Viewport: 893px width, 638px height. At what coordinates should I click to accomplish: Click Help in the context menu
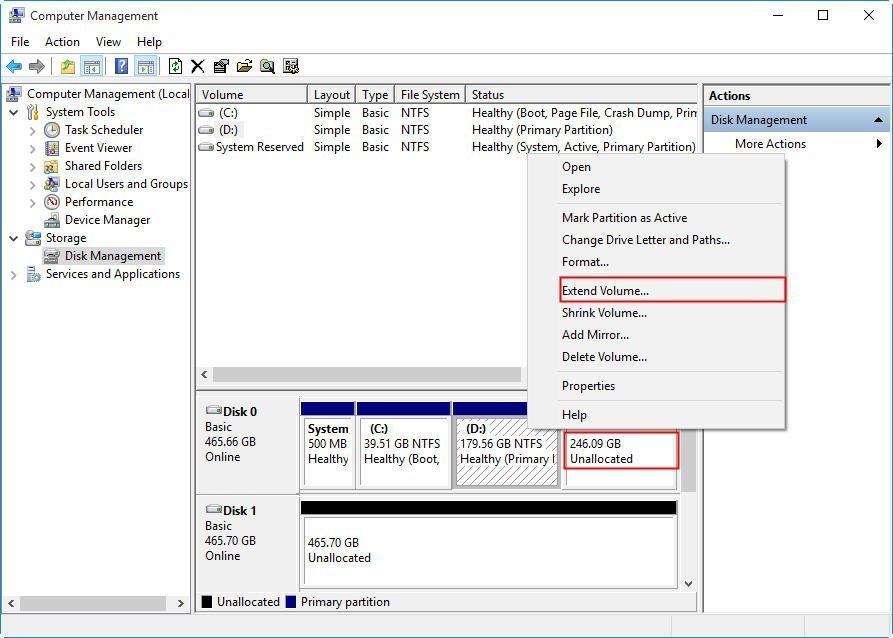(656, 415)
